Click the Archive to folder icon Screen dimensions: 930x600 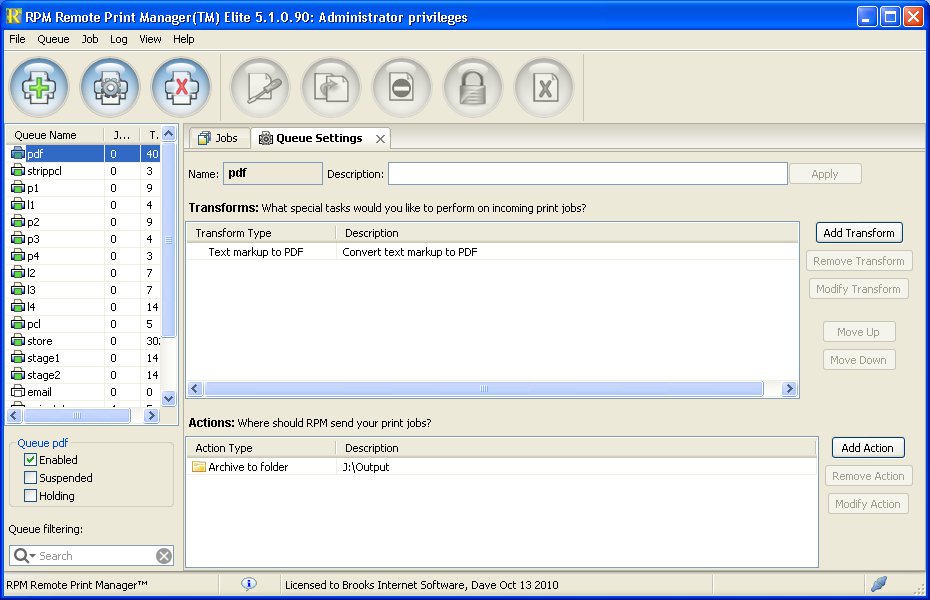(x=198, y=467)
